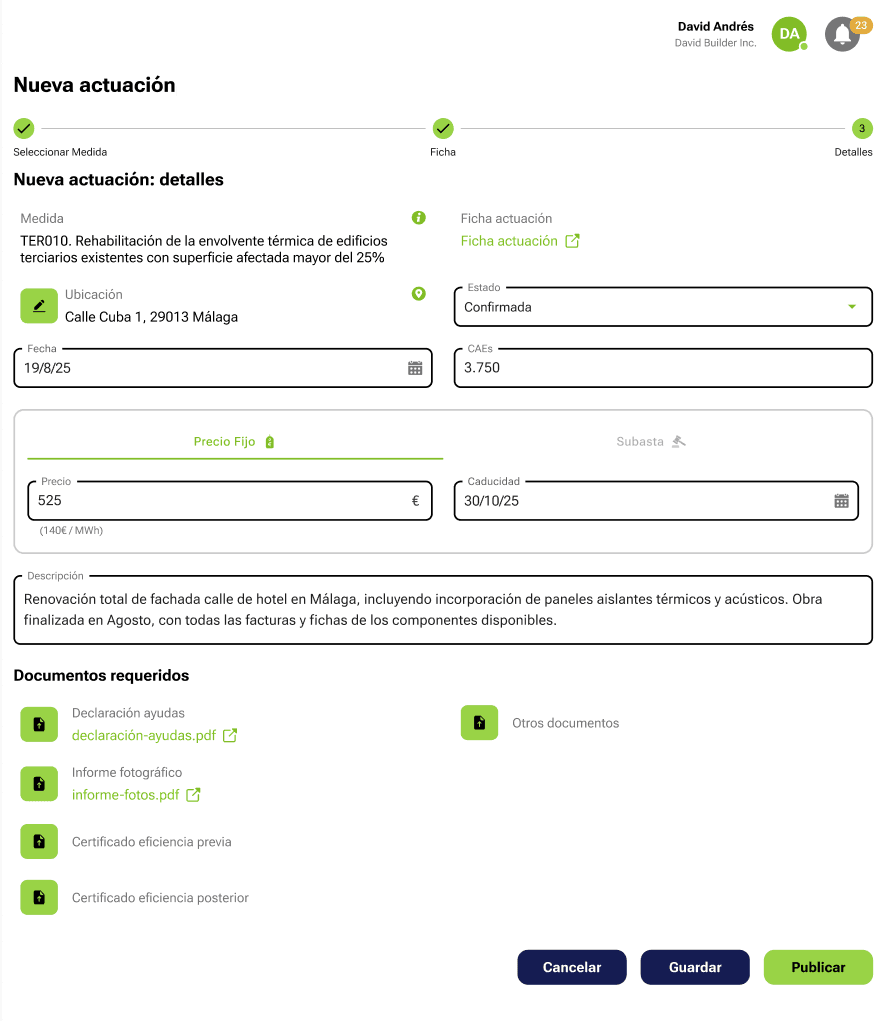Open the declaración-ayudas.pdf link
Viewport: 877px width, 1021px height.
pos(145,733)
